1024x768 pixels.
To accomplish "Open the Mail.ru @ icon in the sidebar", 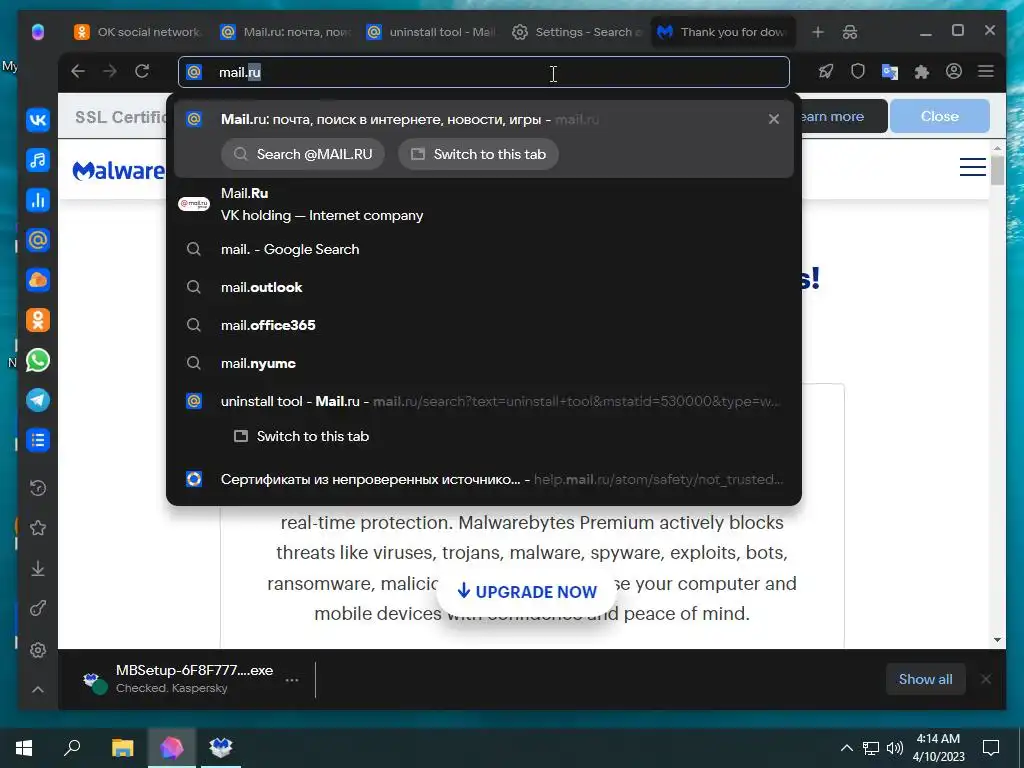I will click(x=38, y=240).
